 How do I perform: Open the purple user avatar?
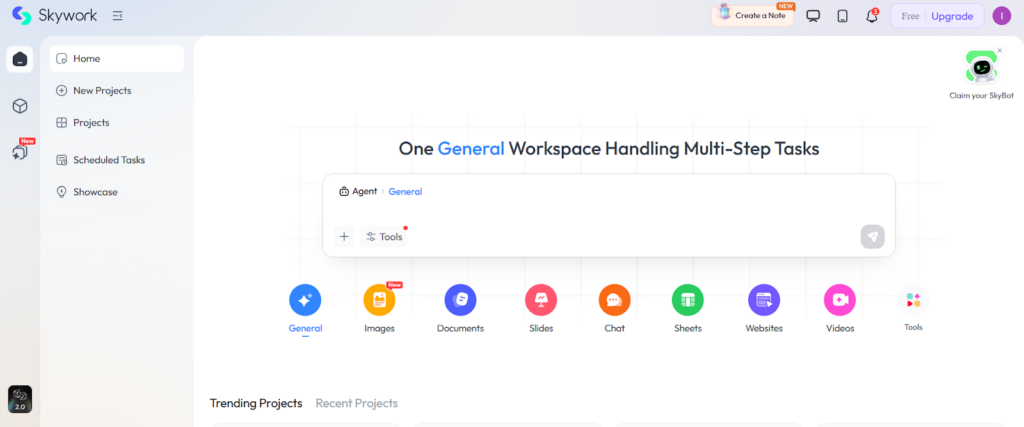tap(1002, 16)
